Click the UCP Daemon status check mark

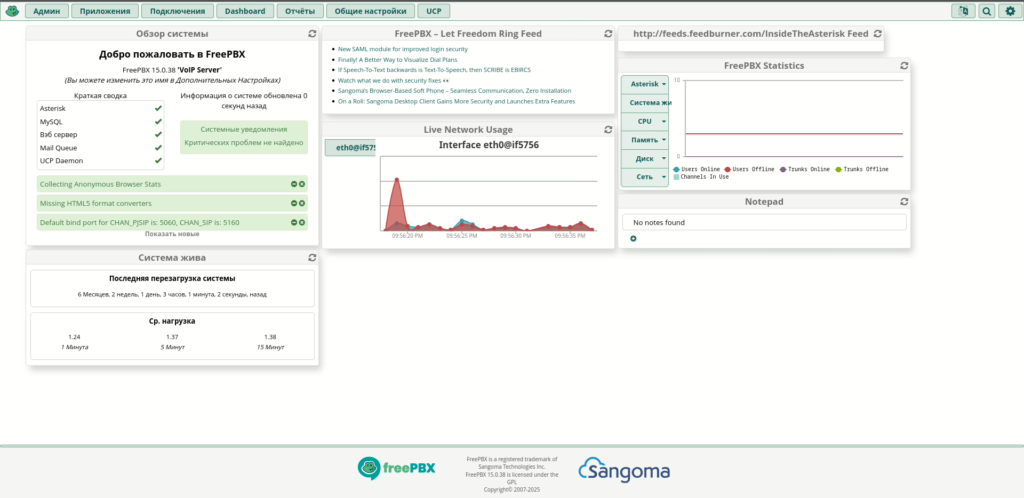point(157,161)
